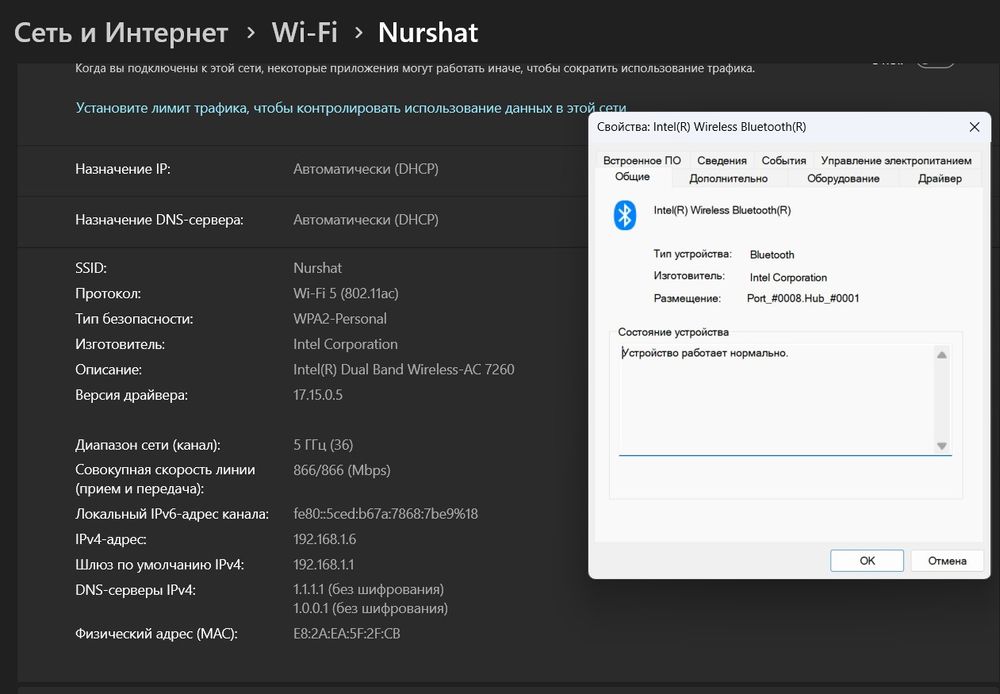This screenshot has height=694, width=1000.
Task: Click Автоматически (DHCP) next to Назначение IP
Action: (x=366, y=169)
